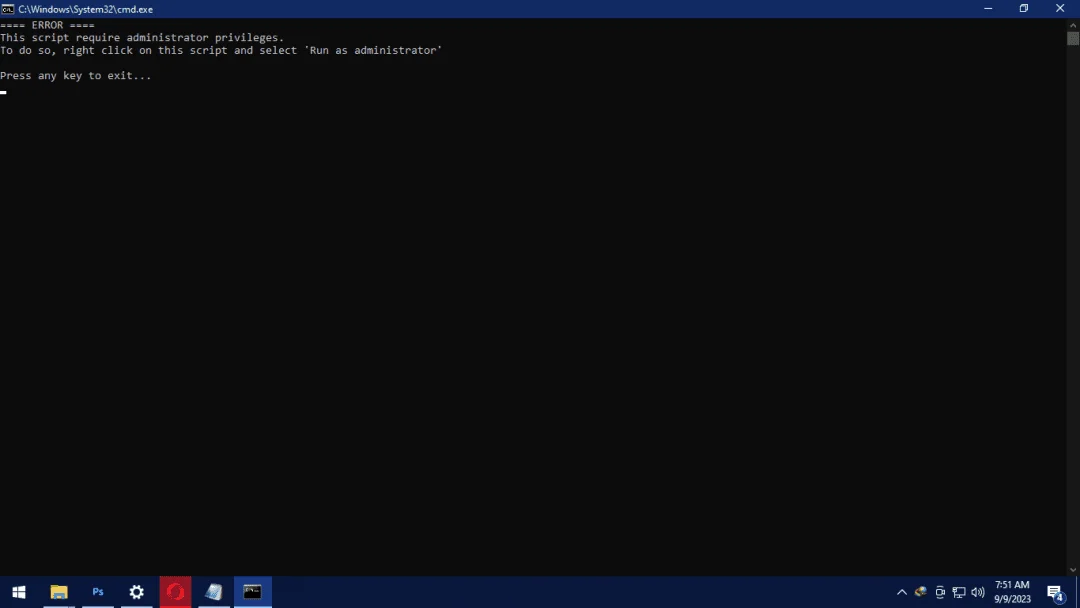Open Settings gear icon in taskbar
Screen dimensions: 1080x608
coord(136,592)
